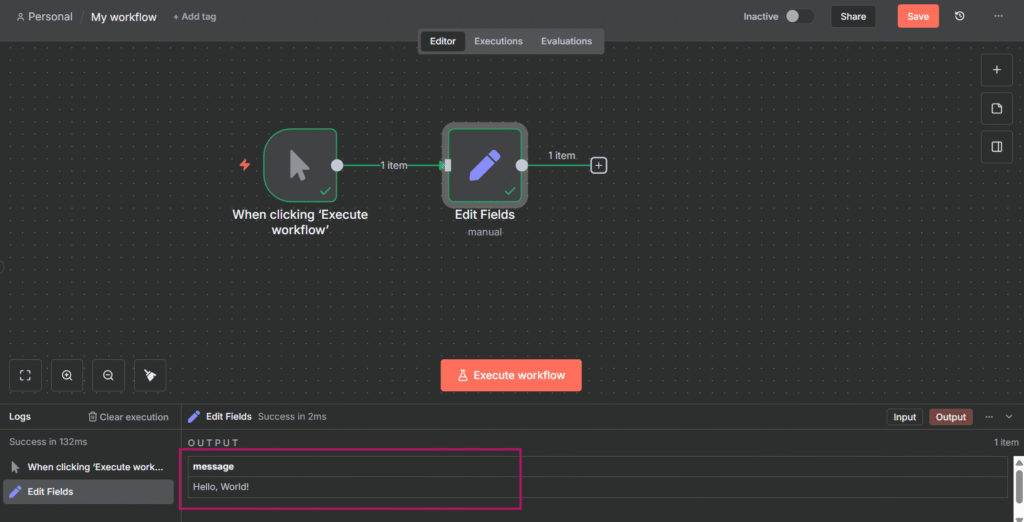Click the plus icon to add node
The width and height of the screenshot is (1024, 522).
pos(997,70)
